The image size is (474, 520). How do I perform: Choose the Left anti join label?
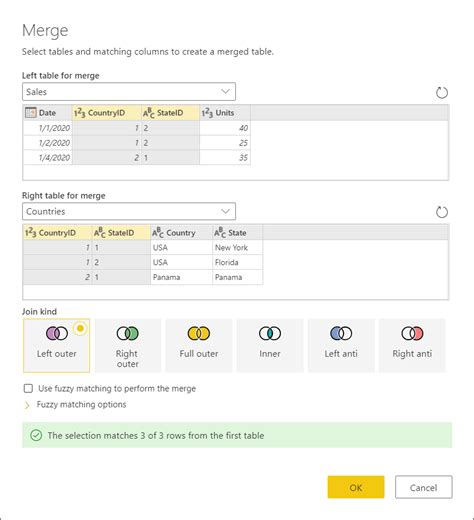tap(341, 354)
